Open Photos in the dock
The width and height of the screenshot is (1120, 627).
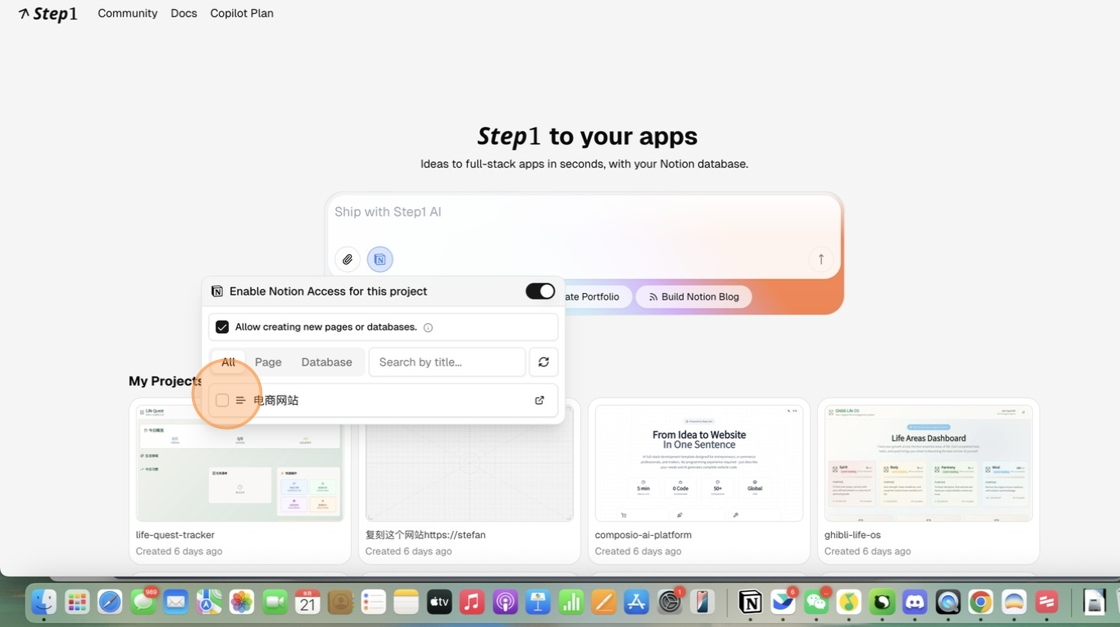241,602
